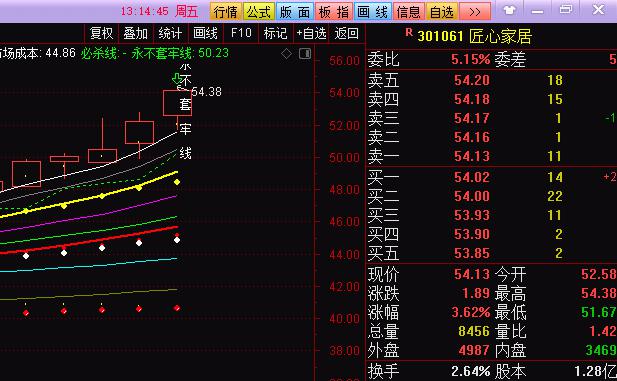
Task: Open F10 company information
Action: click(x=241, y=33)
